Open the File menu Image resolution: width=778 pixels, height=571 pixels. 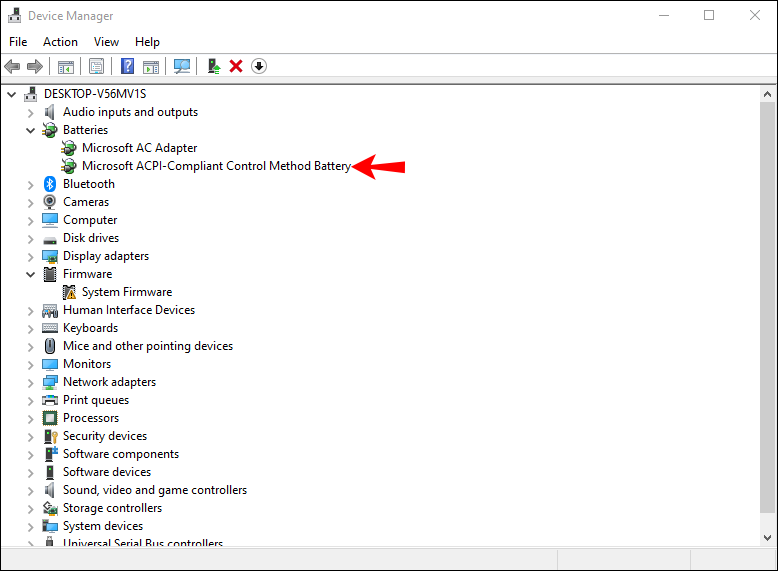click(18, 42)
